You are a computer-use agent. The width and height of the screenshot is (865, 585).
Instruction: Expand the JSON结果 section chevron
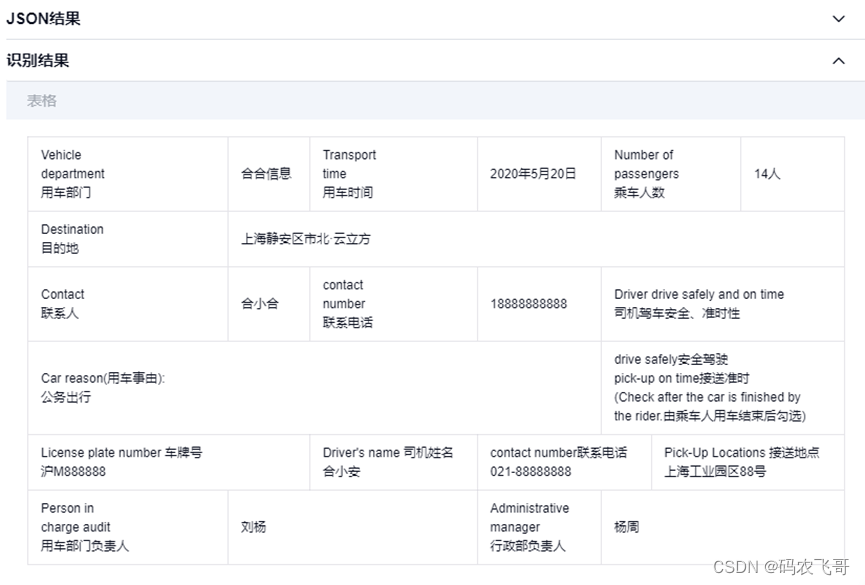click(x=839, y=19)
